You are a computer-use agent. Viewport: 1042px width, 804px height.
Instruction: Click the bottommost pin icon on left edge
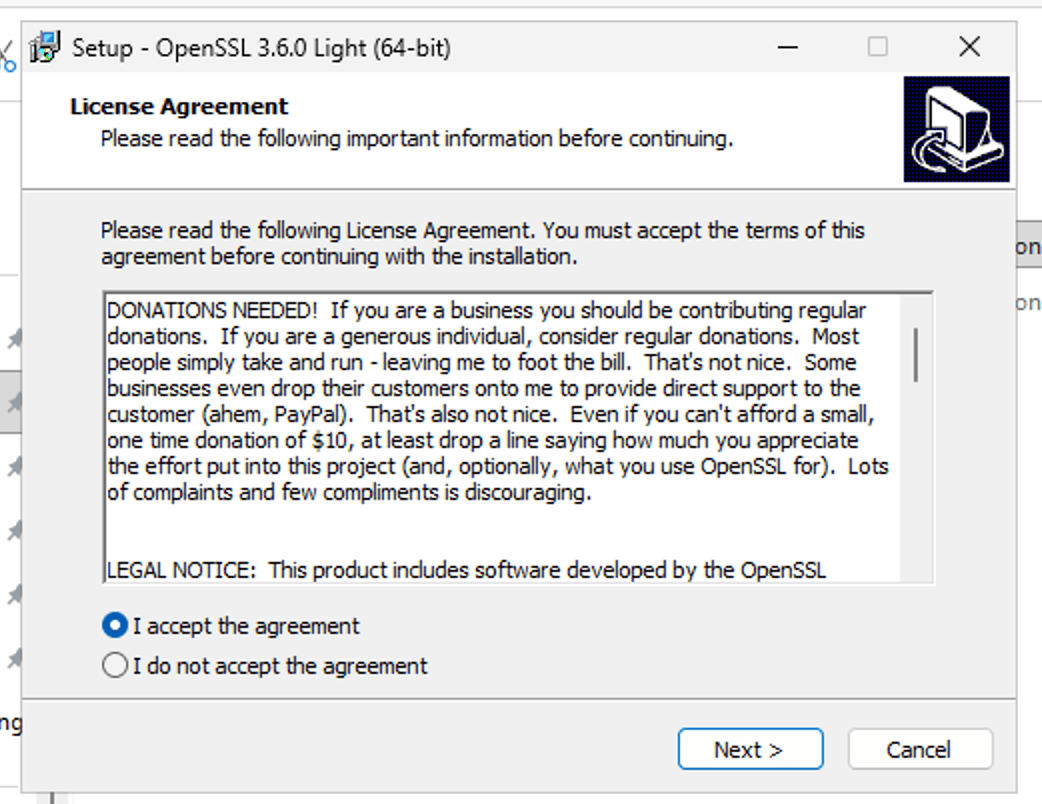(14, 659)
